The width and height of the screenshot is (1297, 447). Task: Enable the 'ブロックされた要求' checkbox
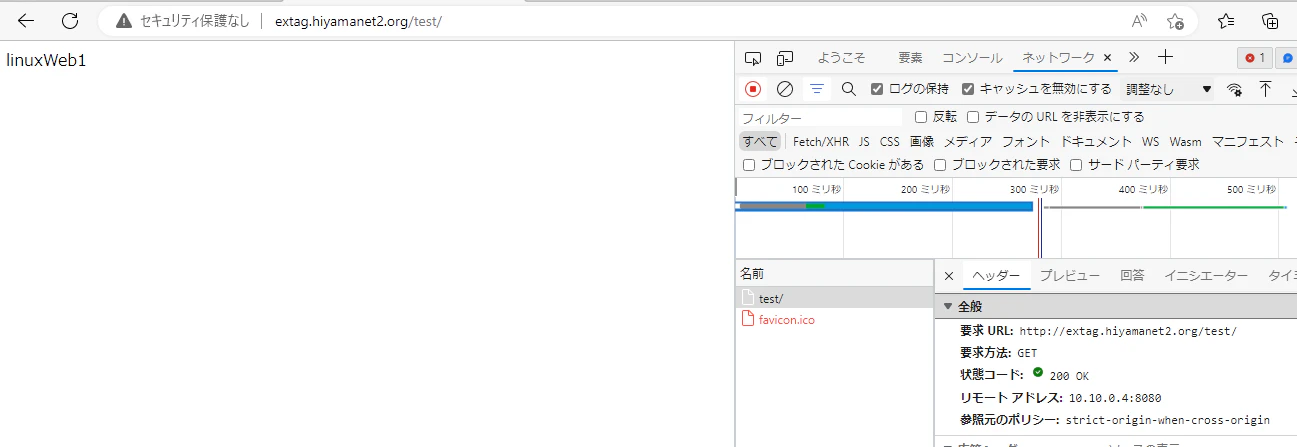940,165
